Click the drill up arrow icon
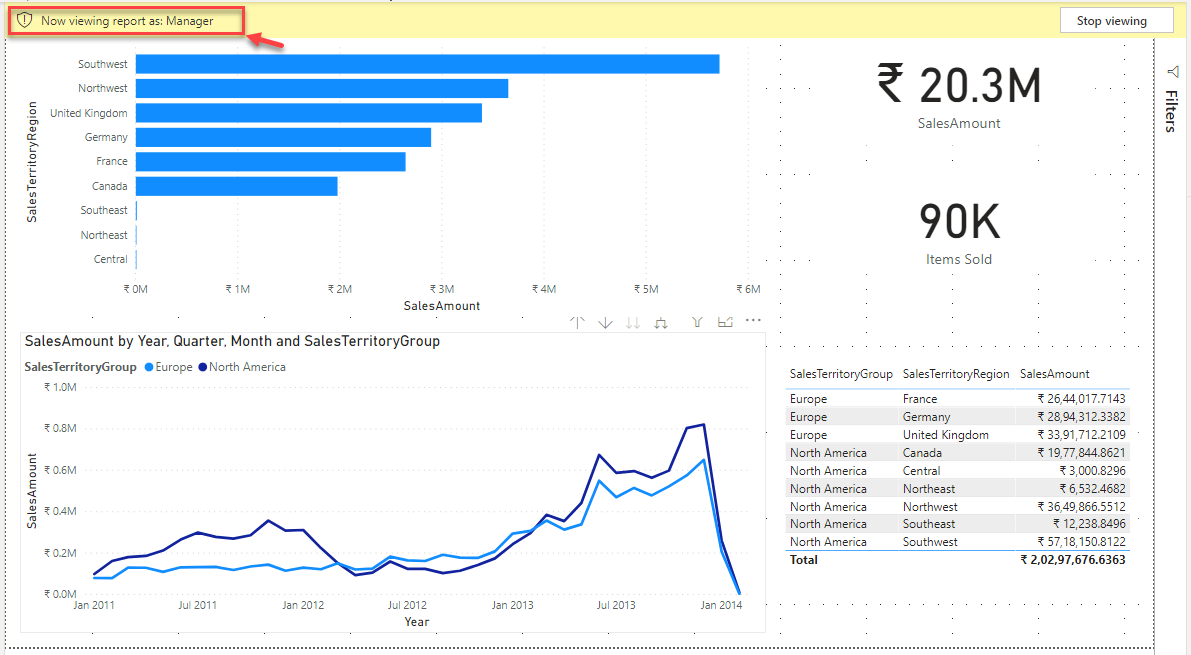Screen dimensions: 1191x655 (x=577, y=323)
